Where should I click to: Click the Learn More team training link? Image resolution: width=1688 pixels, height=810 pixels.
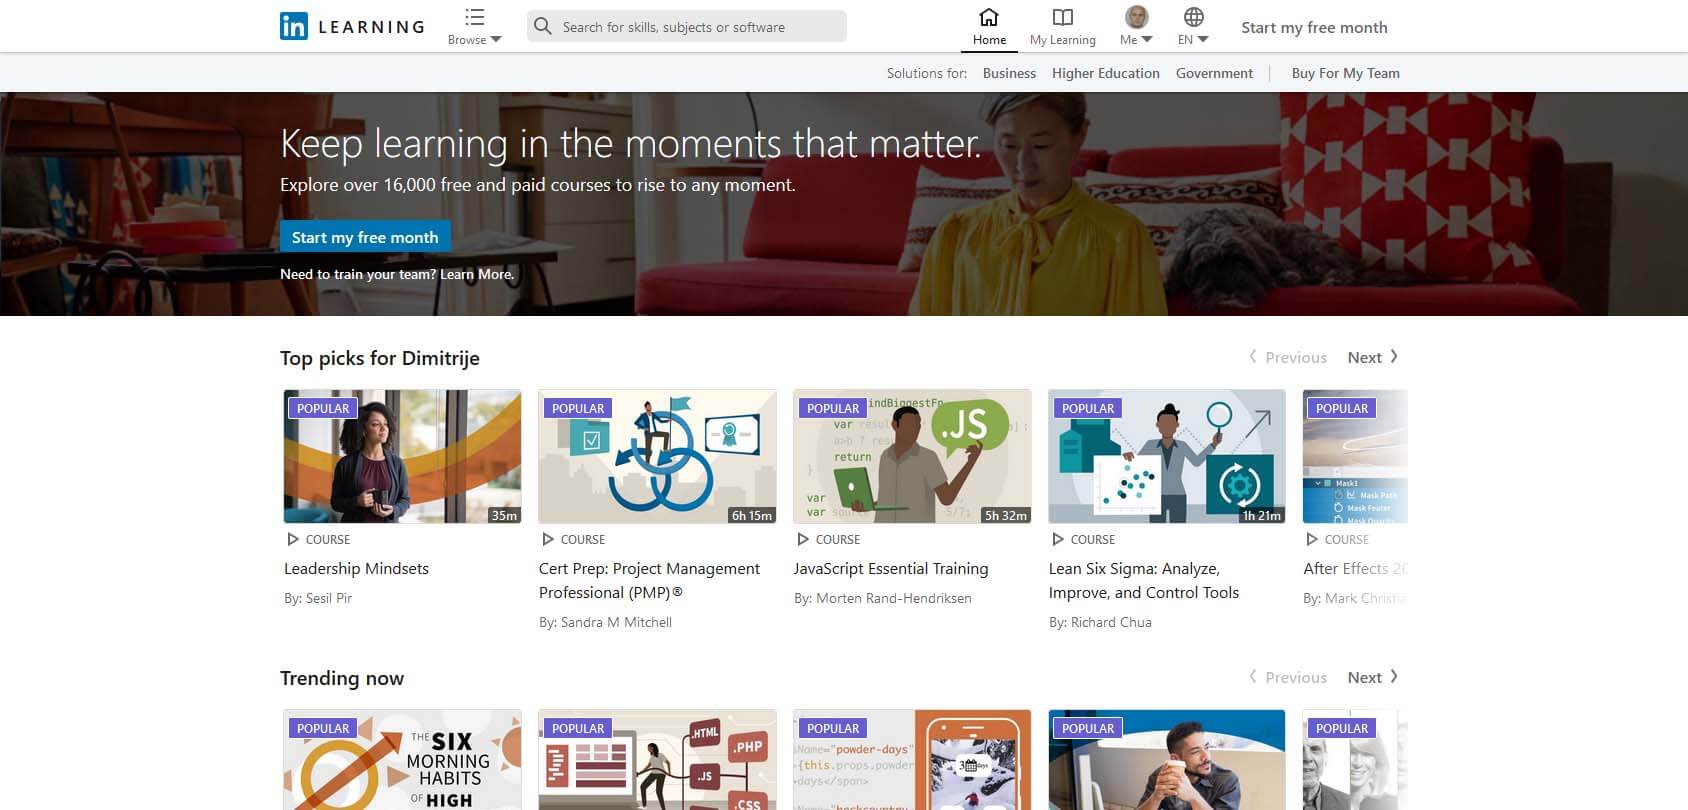click(477, 274)
